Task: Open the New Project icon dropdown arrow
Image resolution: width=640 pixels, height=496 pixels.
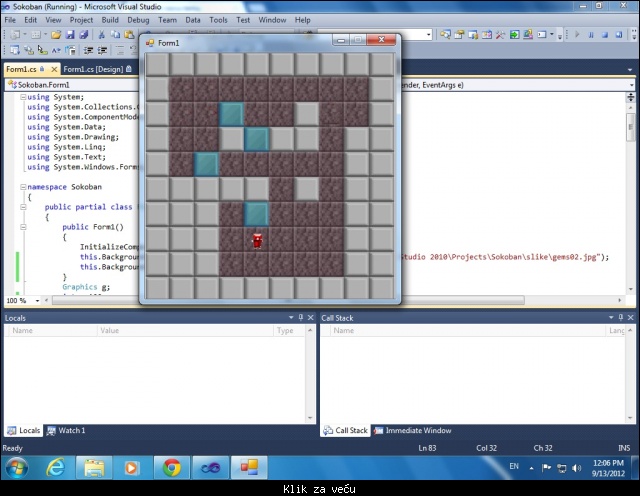Action: (x=24, y=35)
